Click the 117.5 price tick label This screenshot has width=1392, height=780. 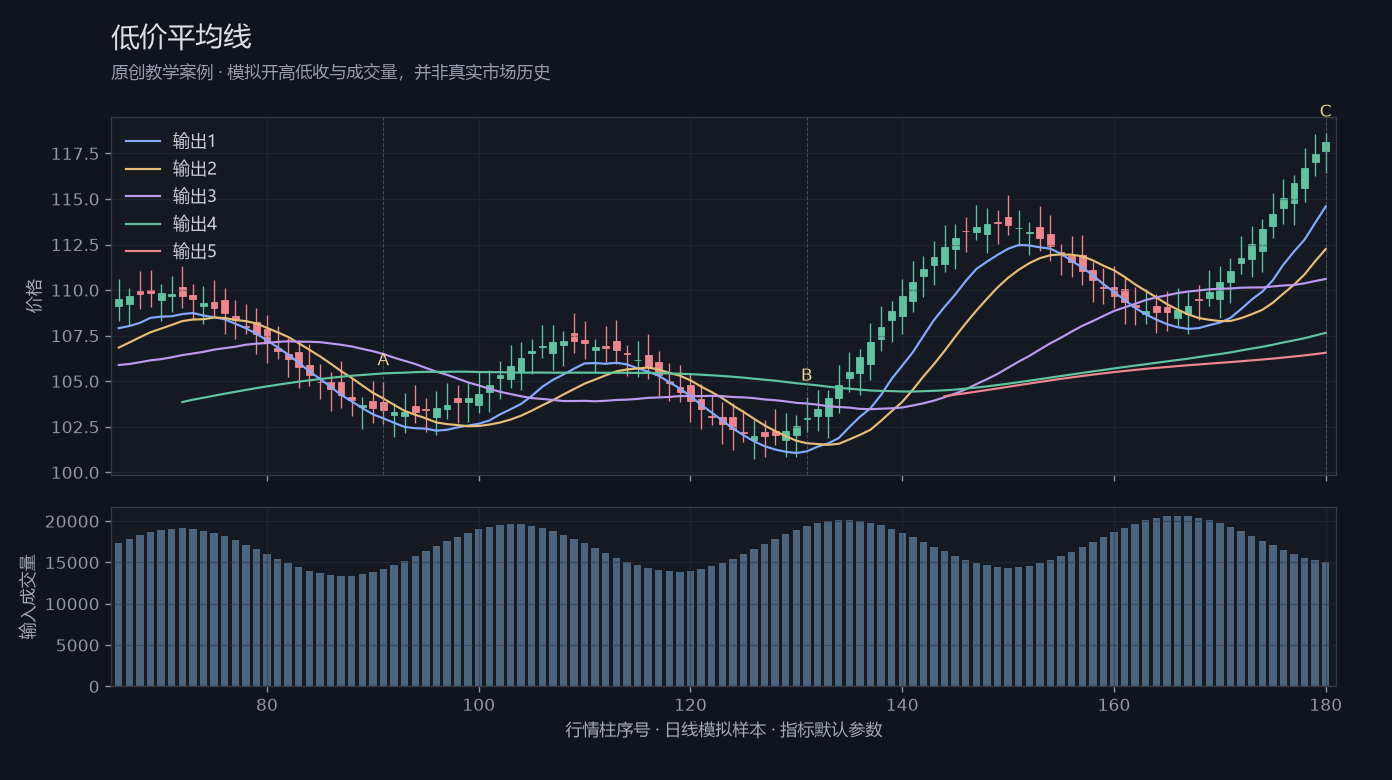pyautogui.click(x=75, y=154)
